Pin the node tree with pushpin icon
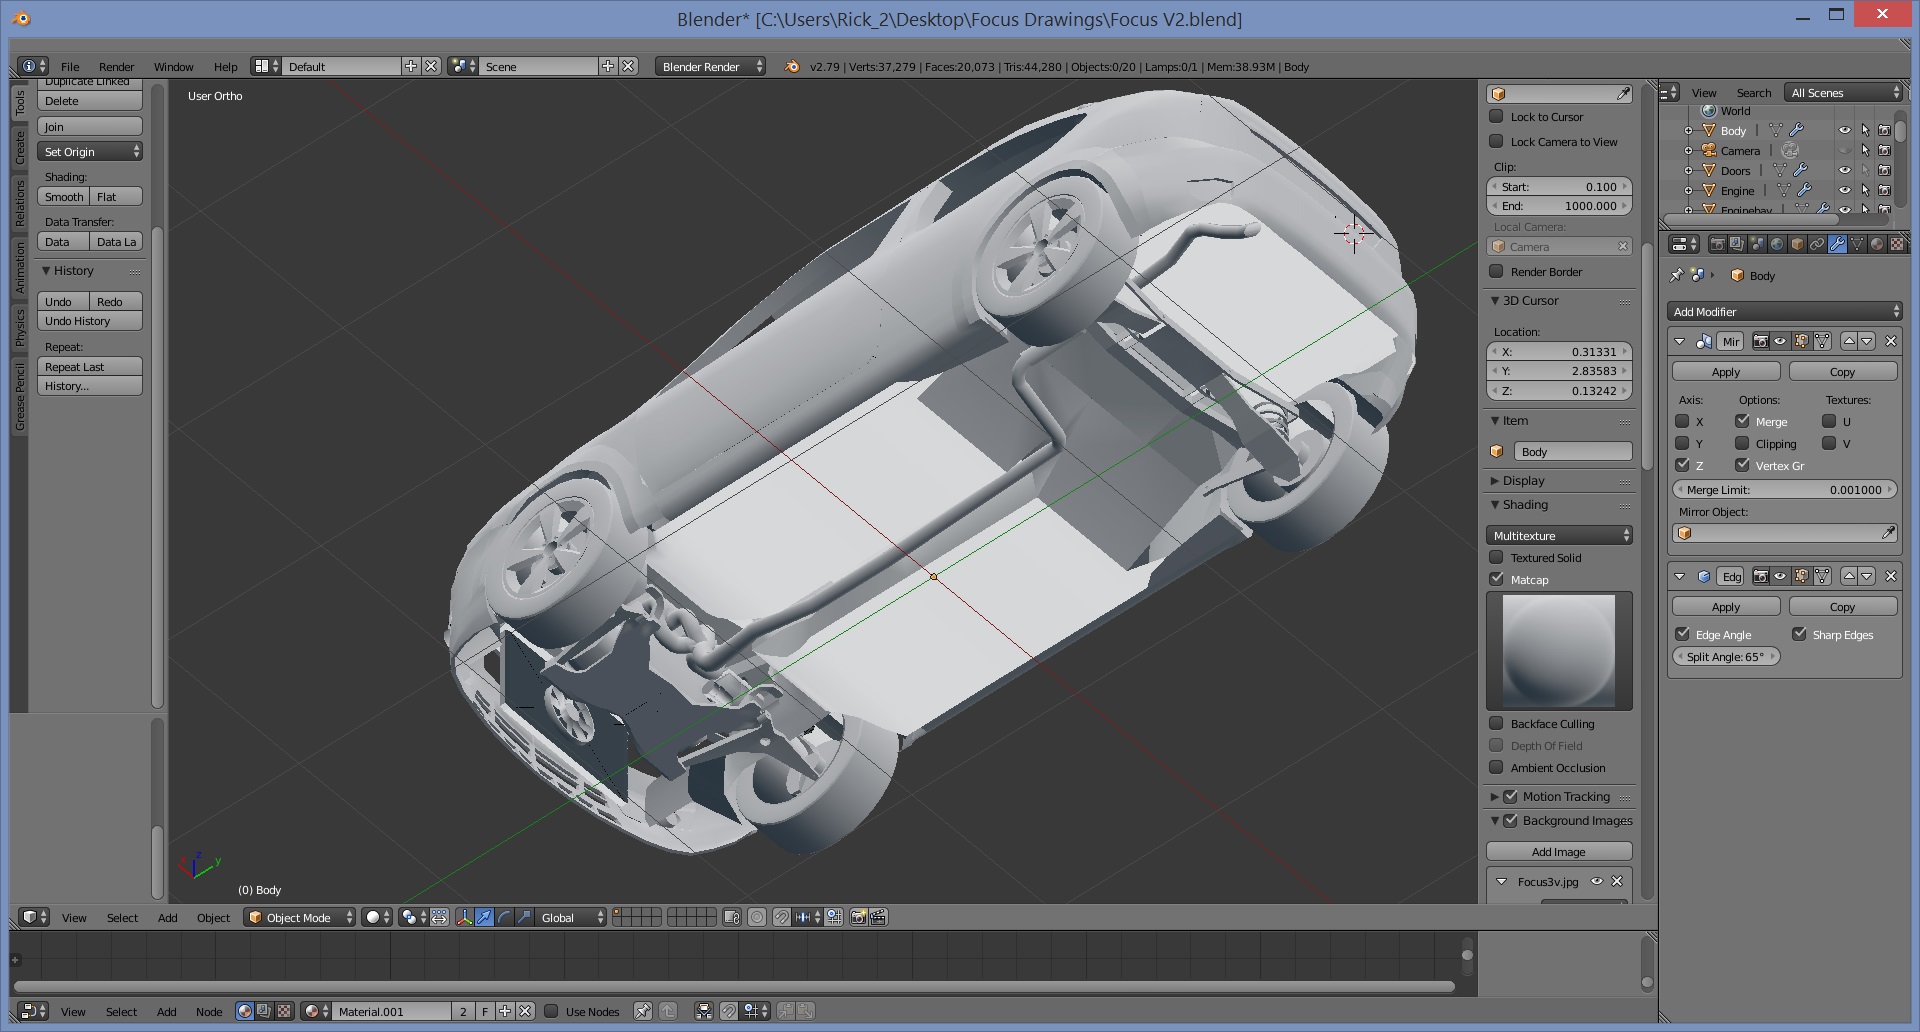Image resolution: width=1920 pixels, height=1032 pixels. coord(643,1011)
